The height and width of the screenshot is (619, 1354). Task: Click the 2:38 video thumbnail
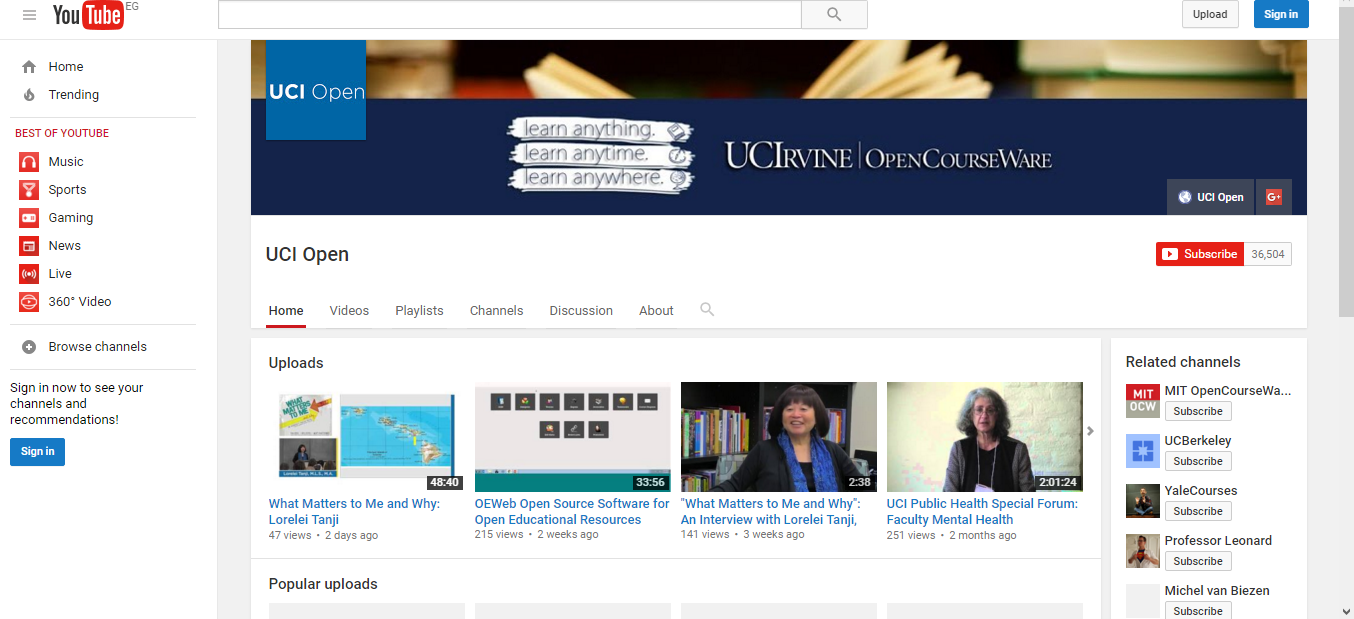click(778, 437)
